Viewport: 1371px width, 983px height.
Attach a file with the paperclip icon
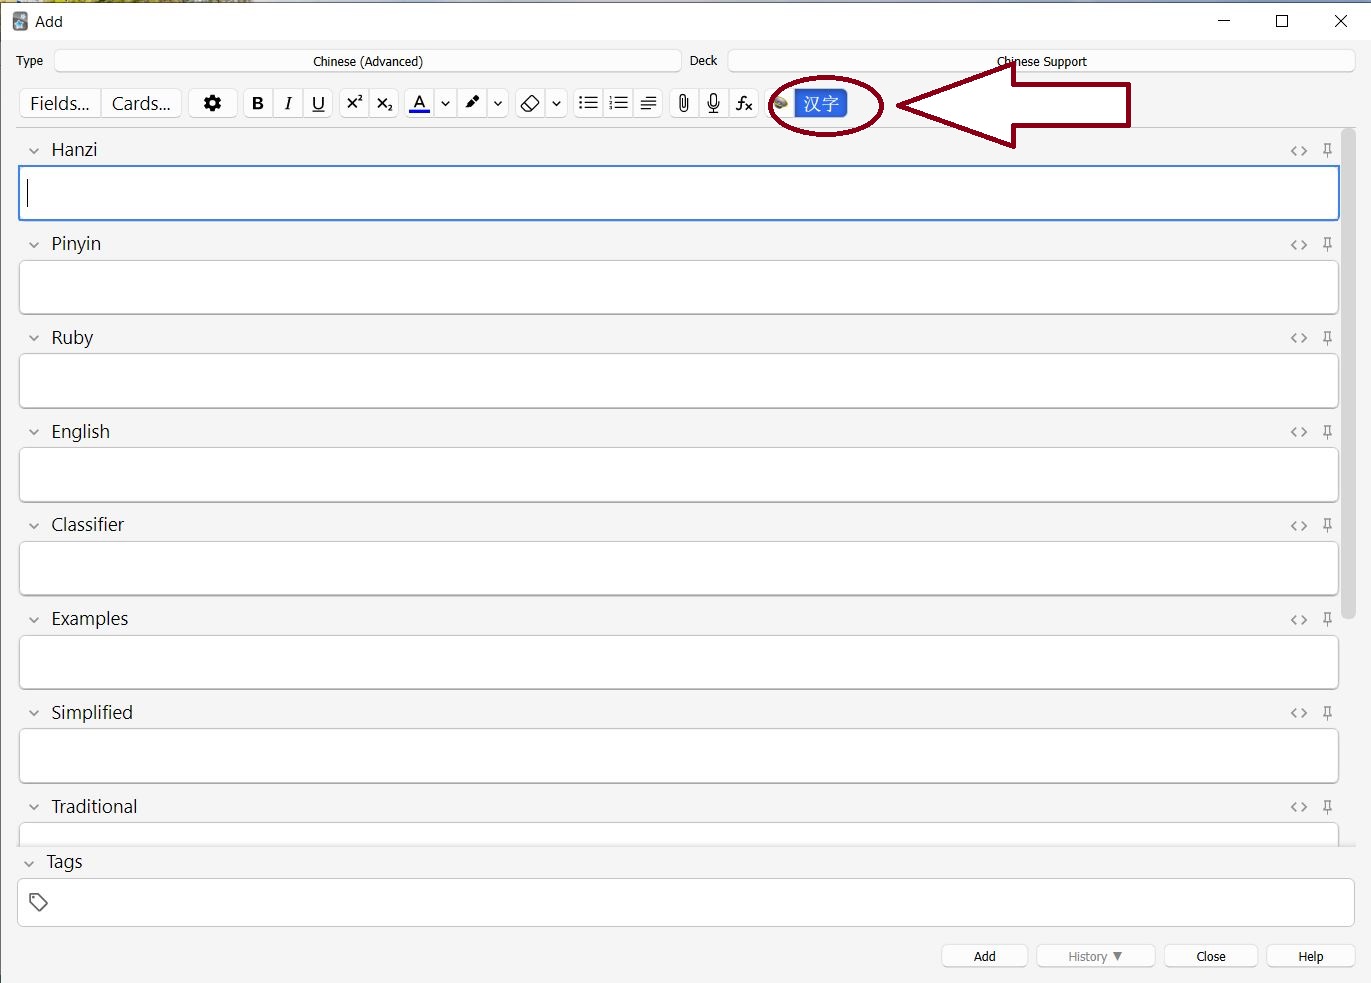(684, 103)
